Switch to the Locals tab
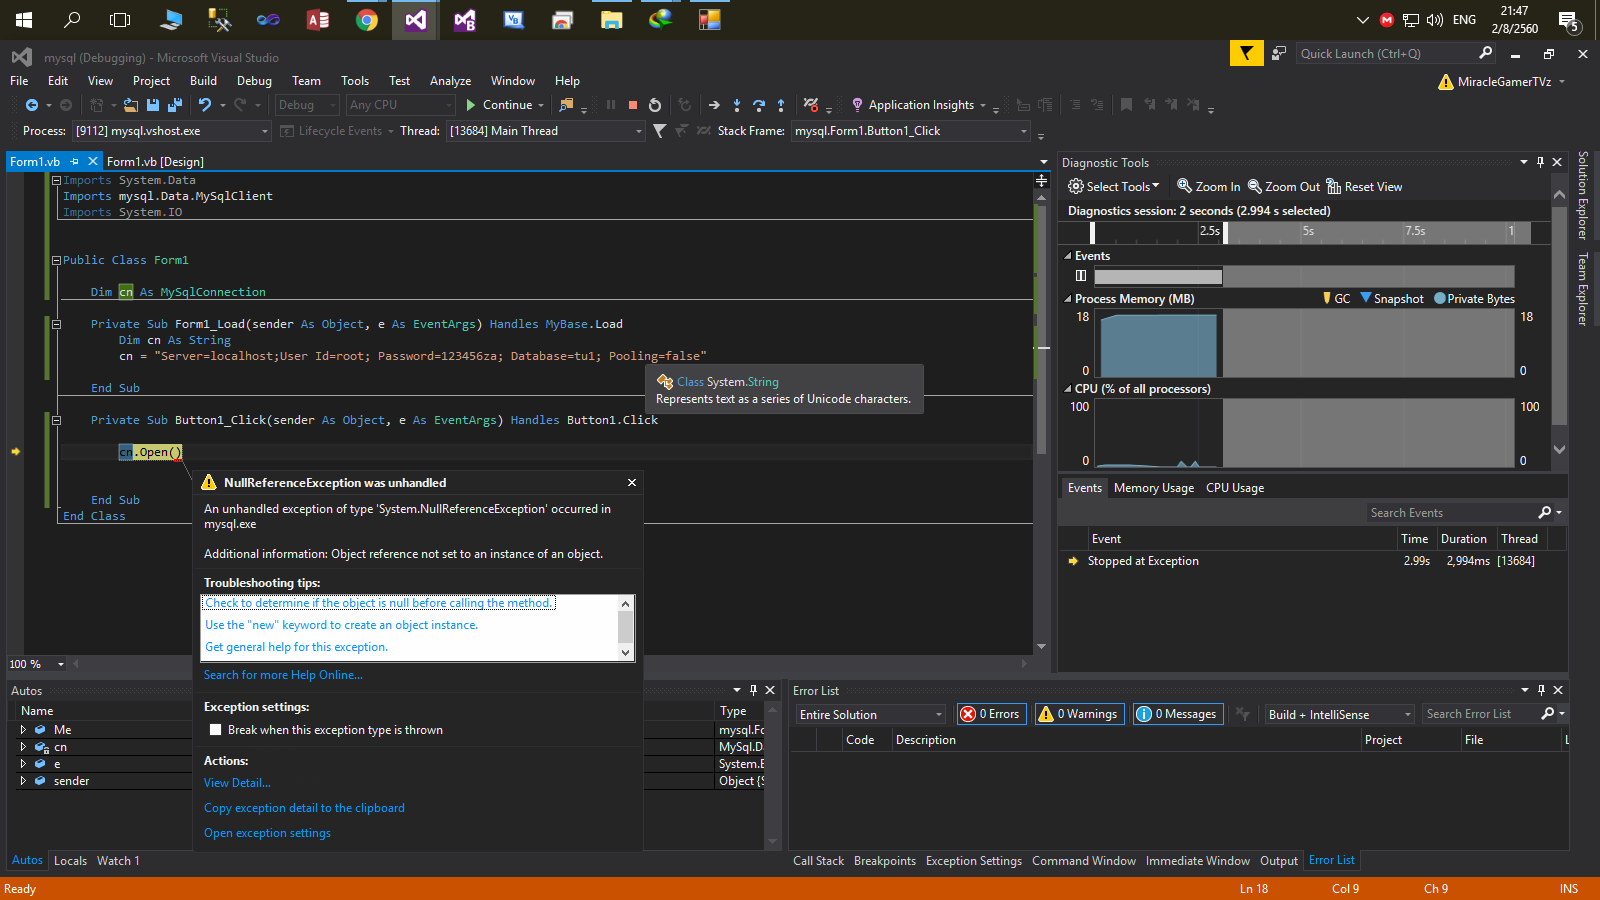The width and height of the screenshot is (1600, 900). pos(70,861)
